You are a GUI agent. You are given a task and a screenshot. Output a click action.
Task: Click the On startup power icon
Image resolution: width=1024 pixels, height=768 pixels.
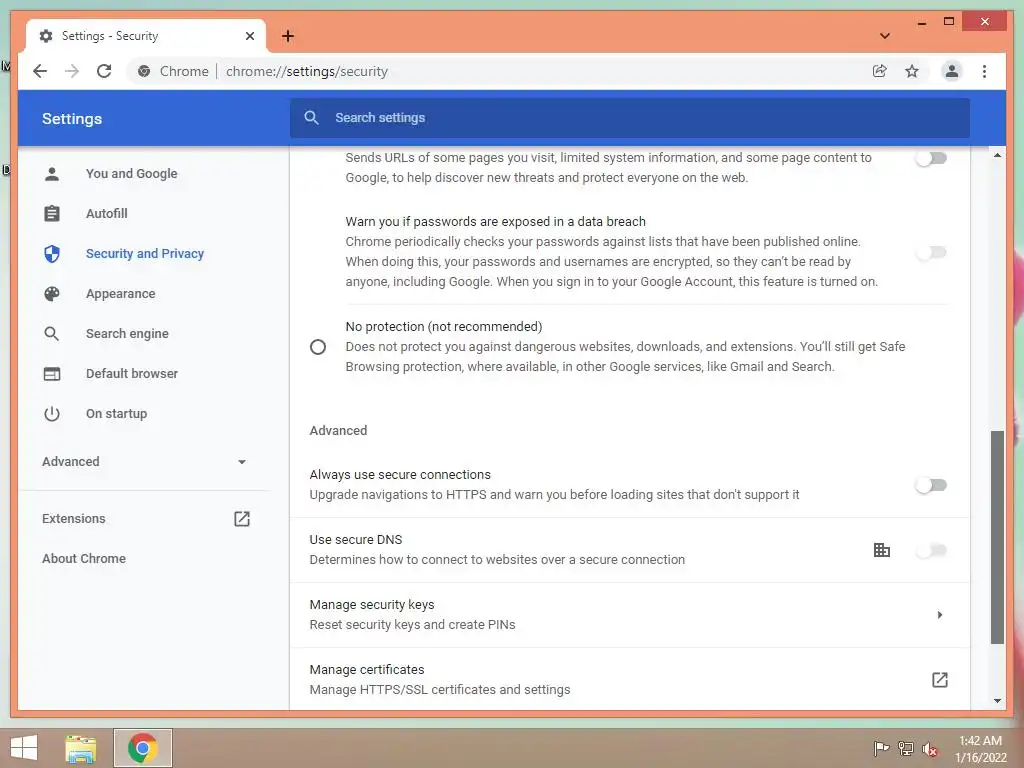point(52,414)
